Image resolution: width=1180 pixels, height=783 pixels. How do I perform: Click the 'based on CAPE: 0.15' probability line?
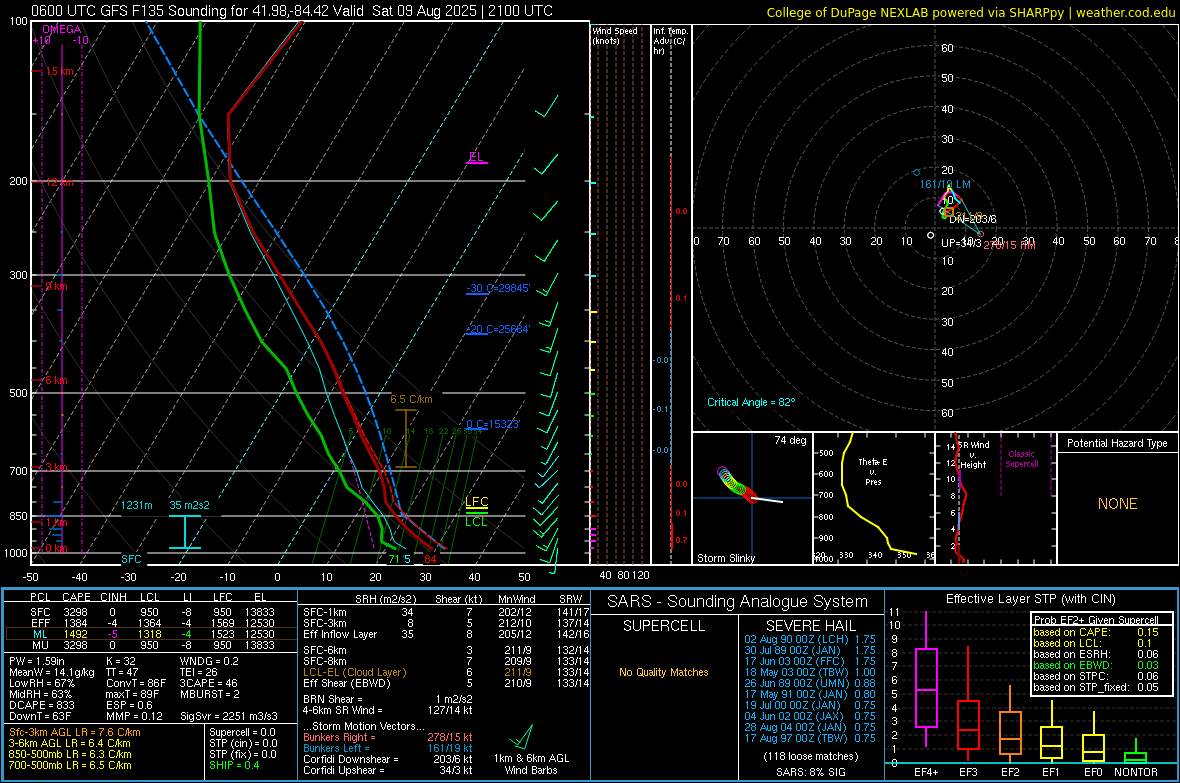point(1095,632)
